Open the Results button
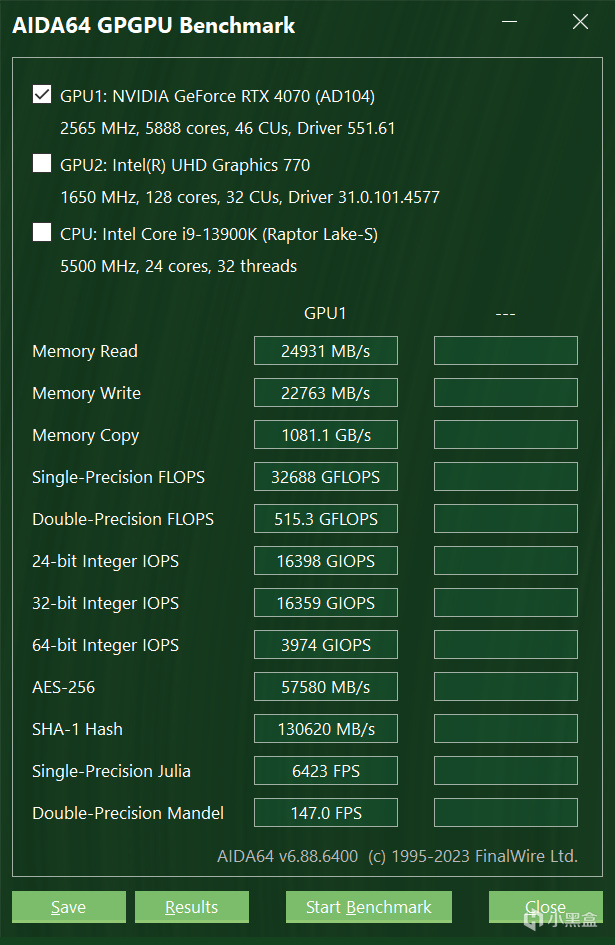This screenshot has width=615, height=945. [191, 907]
